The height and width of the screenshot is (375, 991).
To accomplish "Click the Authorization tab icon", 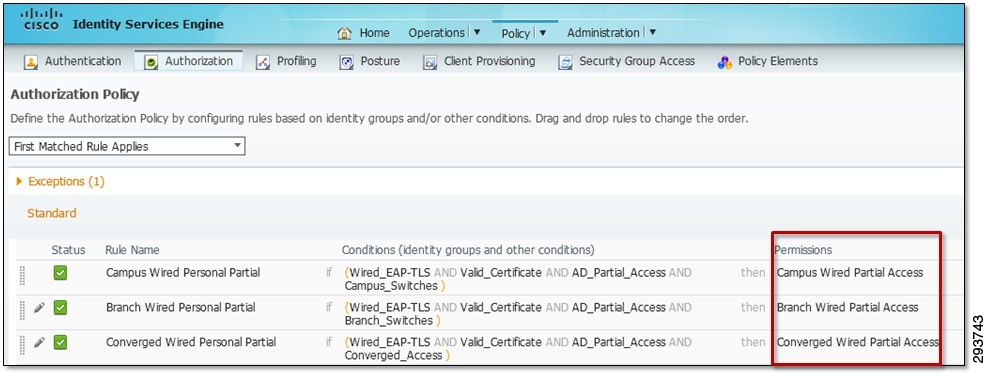I will pyautogui.click(x=151, y=63).
